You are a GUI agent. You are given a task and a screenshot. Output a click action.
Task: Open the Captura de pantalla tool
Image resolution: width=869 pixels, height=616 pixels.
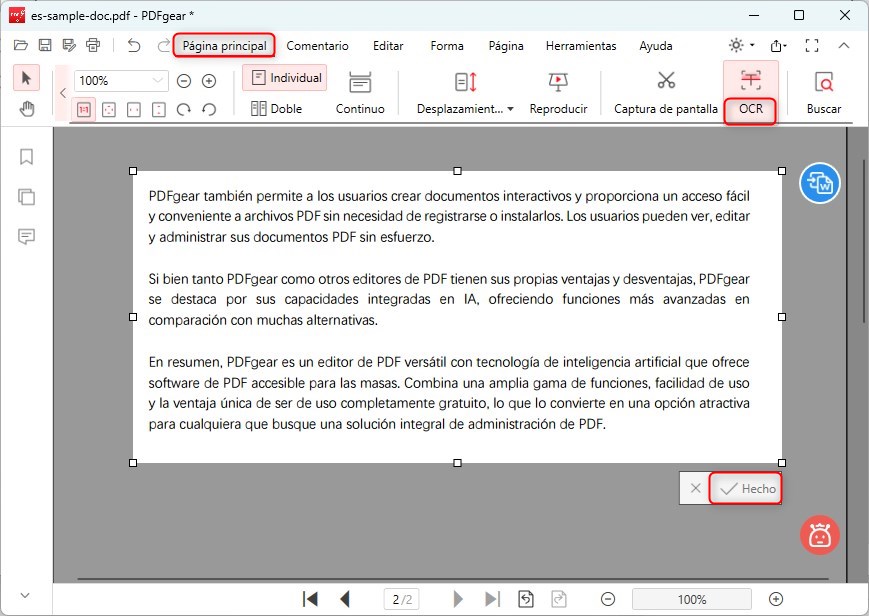pos(664,91)
